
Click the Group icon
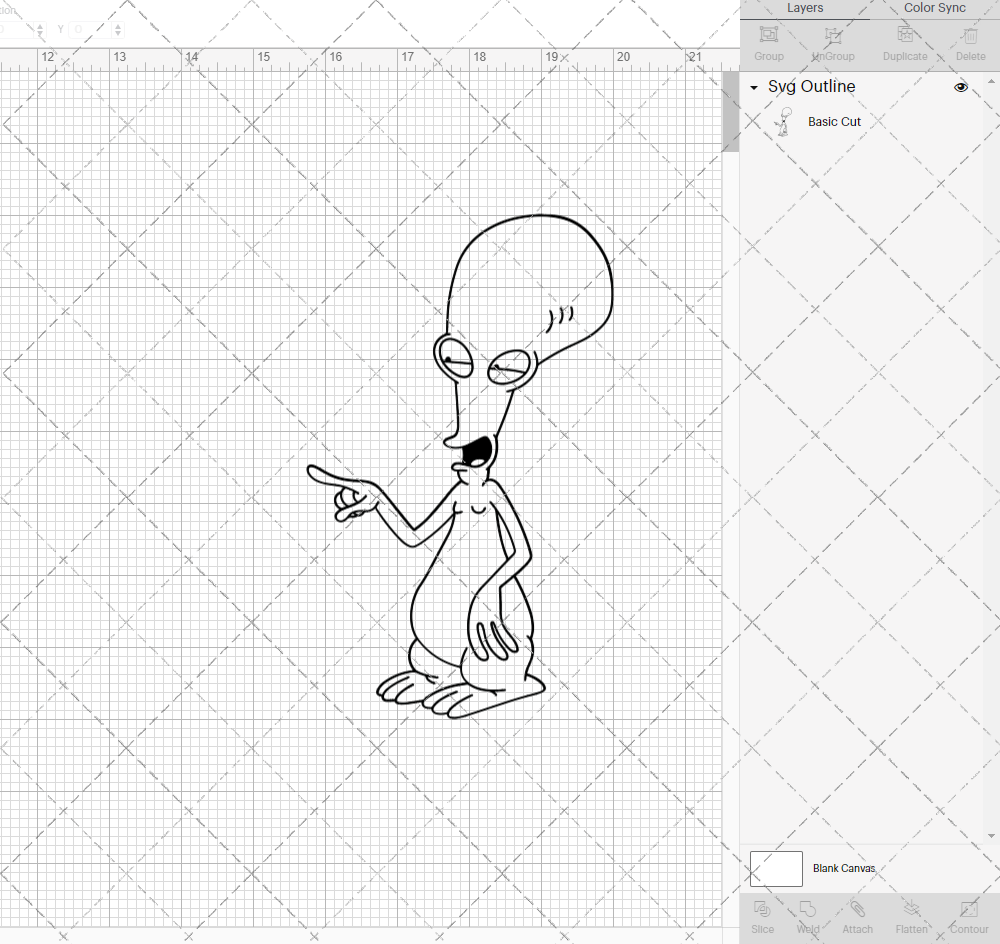[x=768, y=34]
